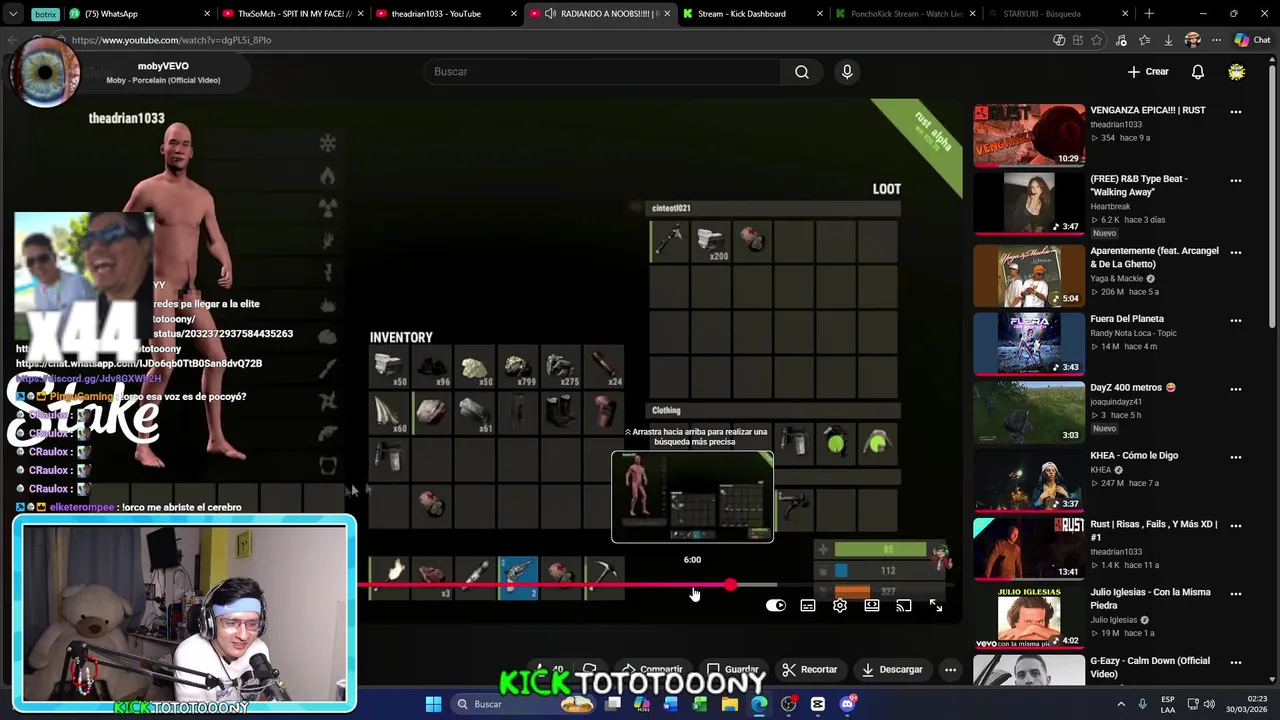
Task: Open DayZ 400 metros video thumbnail
Action: 1028,410
